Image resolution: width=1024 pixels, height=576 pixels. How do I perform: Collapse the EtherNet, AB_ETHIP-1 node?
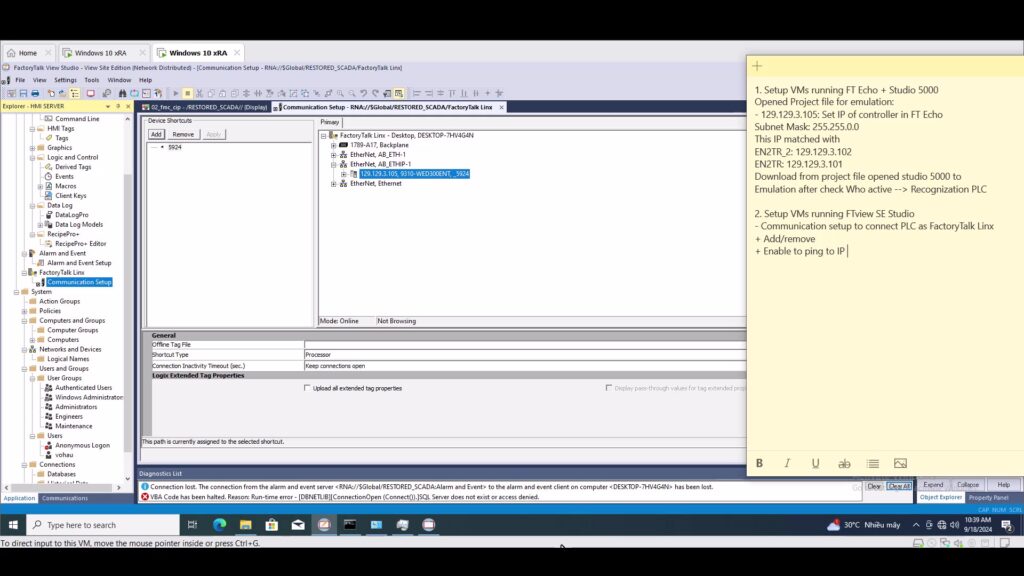coord(334,164)
